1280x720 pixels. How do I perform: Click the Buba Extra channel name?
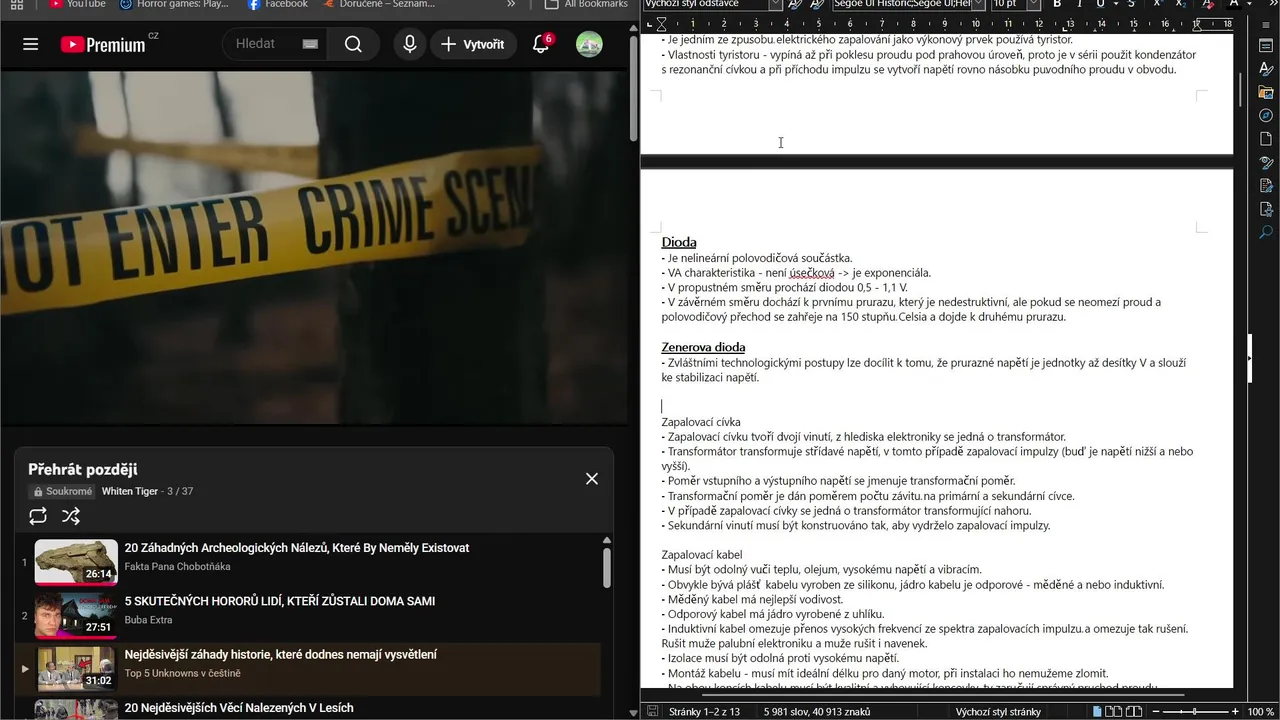point(148,620)
